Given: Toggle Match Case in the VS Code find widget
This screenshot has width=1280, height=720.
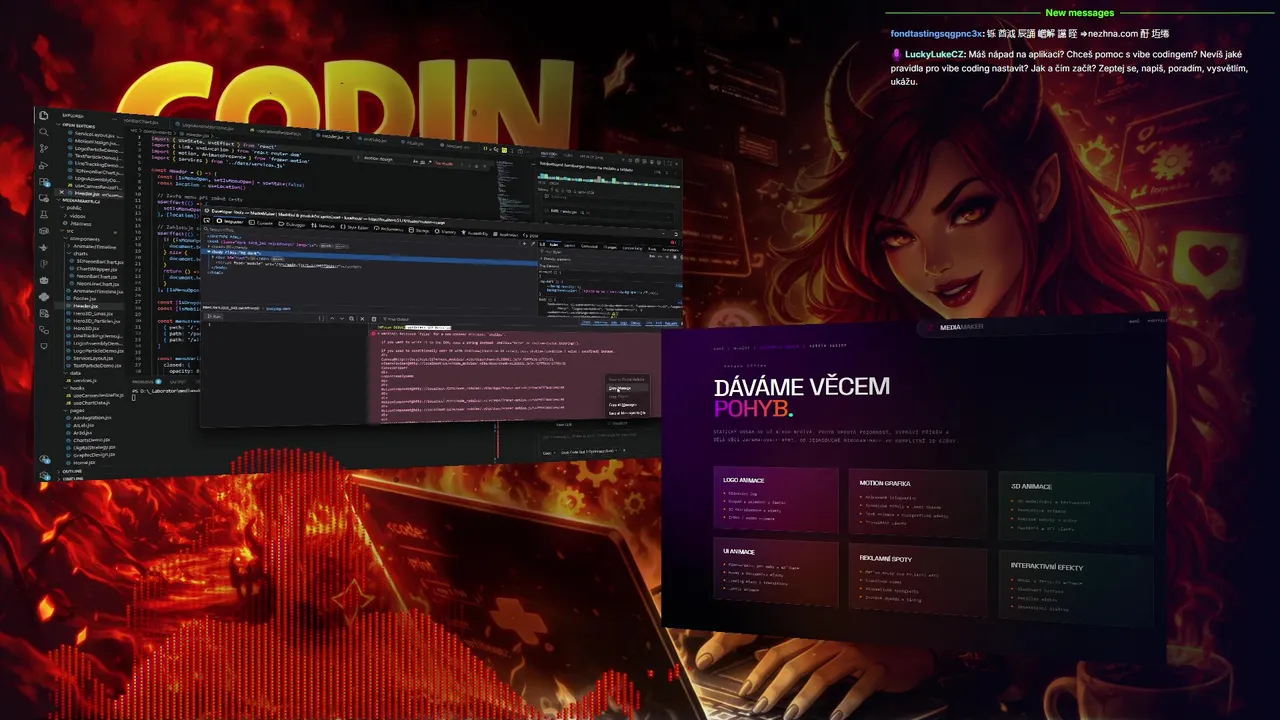Looking at the screenshot, I should 415,161.
